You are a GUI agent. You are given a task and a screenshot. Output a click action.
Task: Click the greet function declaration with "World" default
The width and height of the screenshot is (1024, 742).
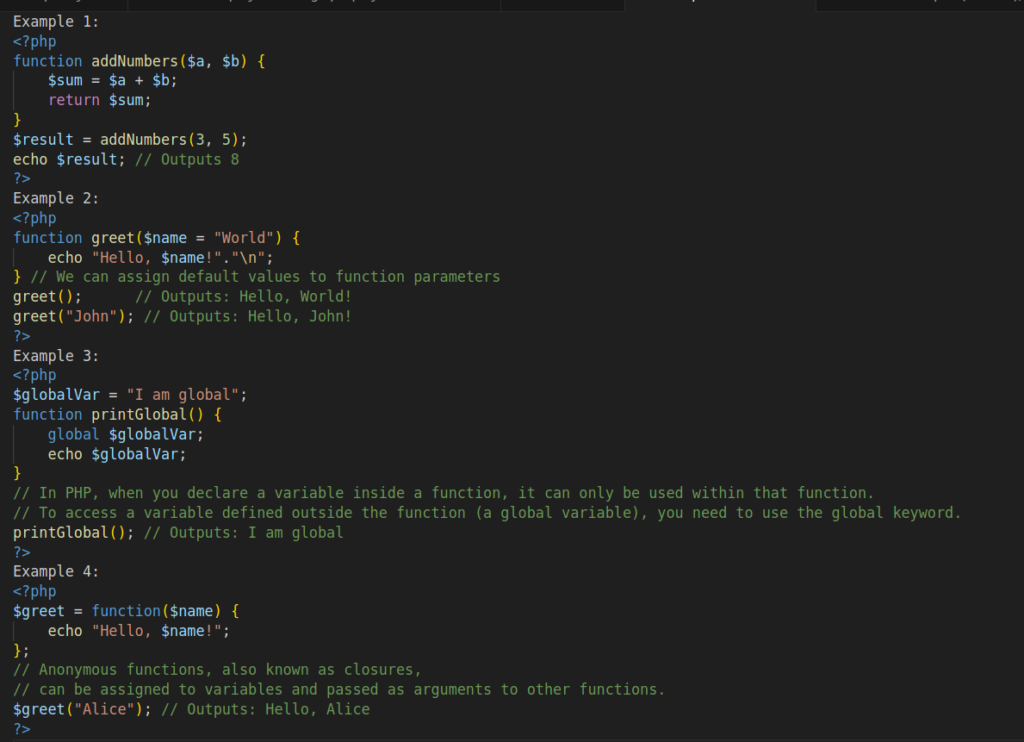[x=157, y=238]
